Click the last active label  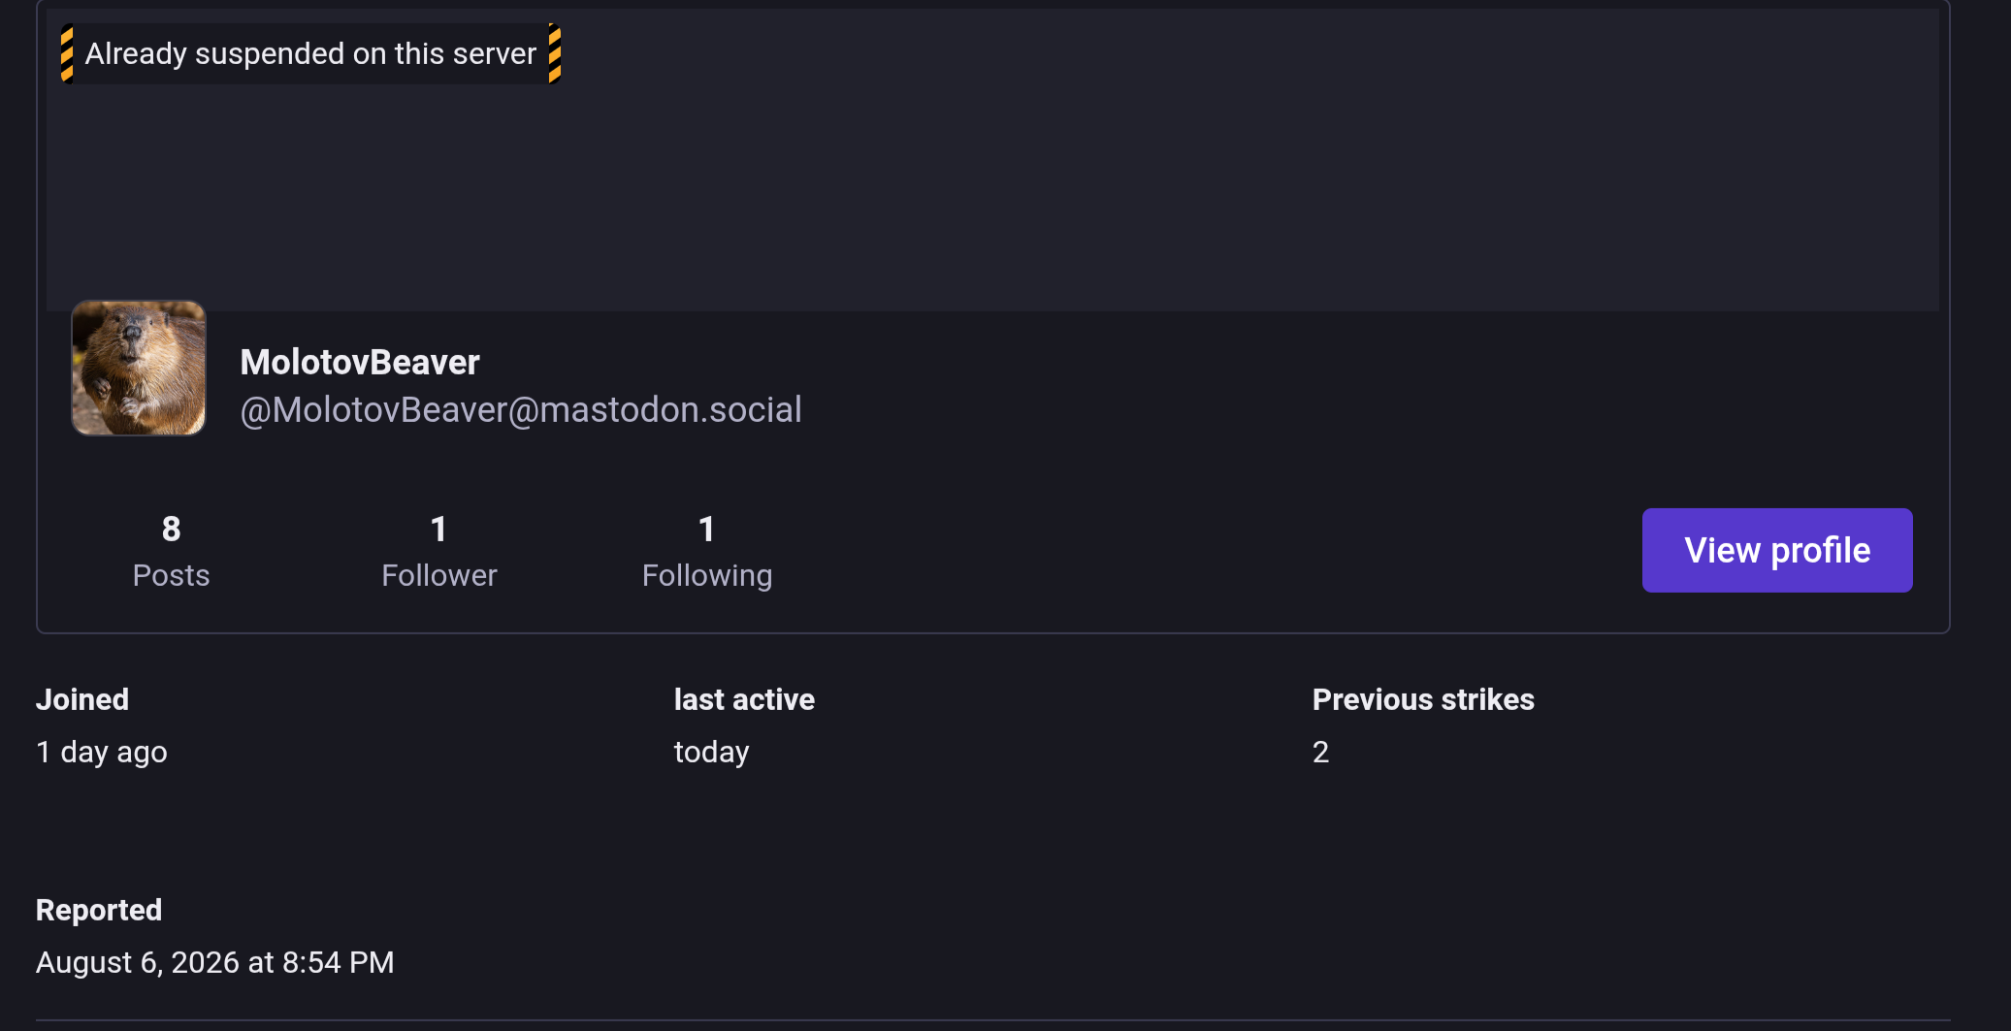tap(744, 699)
